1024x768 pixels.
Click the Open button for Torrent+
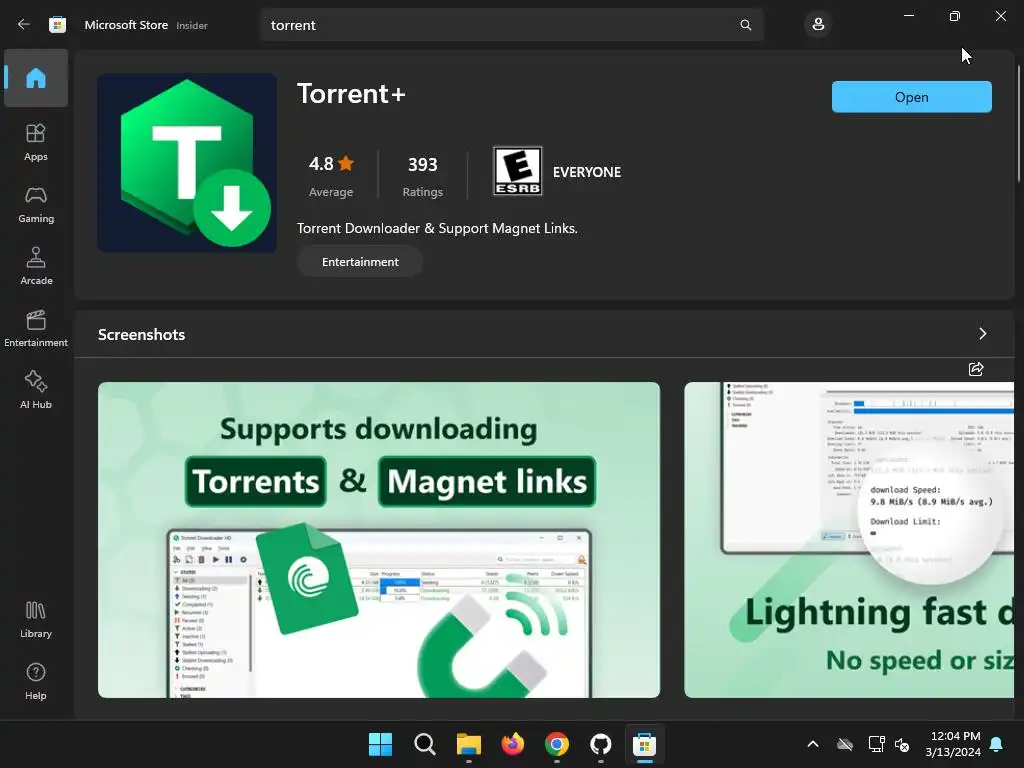(x=911, y=97)
